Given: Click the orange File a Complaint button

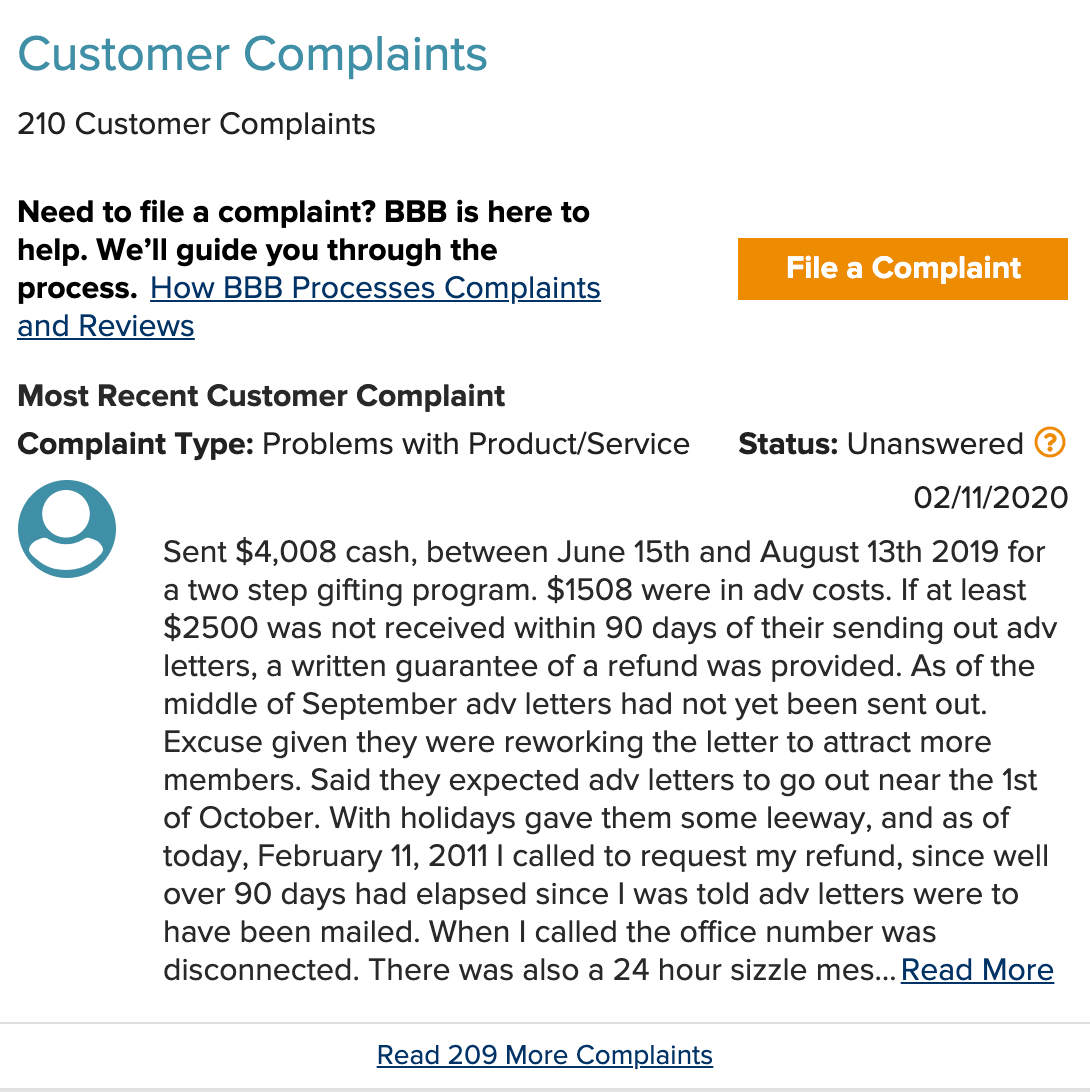Looking at the screenshot, I should [x=903, y=269].
